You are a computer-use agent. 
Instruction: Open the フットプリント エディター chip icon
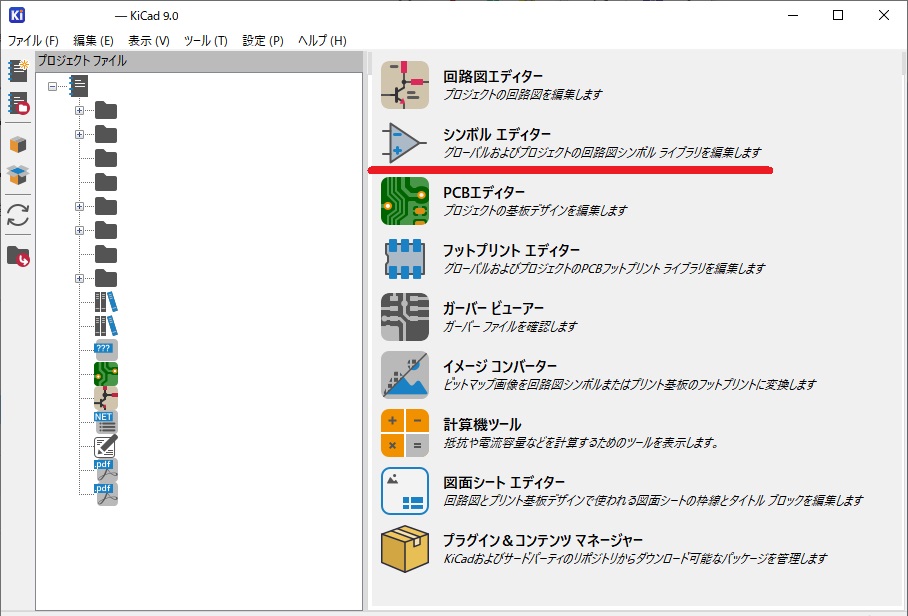[x=404, y=259]
